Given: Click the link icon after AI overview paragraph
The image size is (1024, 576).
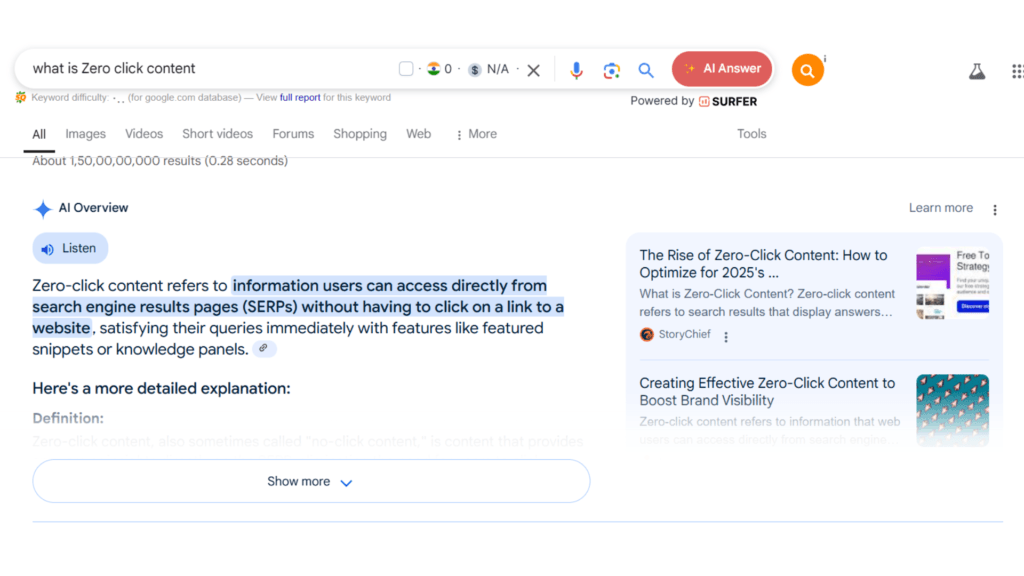Looking at the screenshot, I should point(264,349).
